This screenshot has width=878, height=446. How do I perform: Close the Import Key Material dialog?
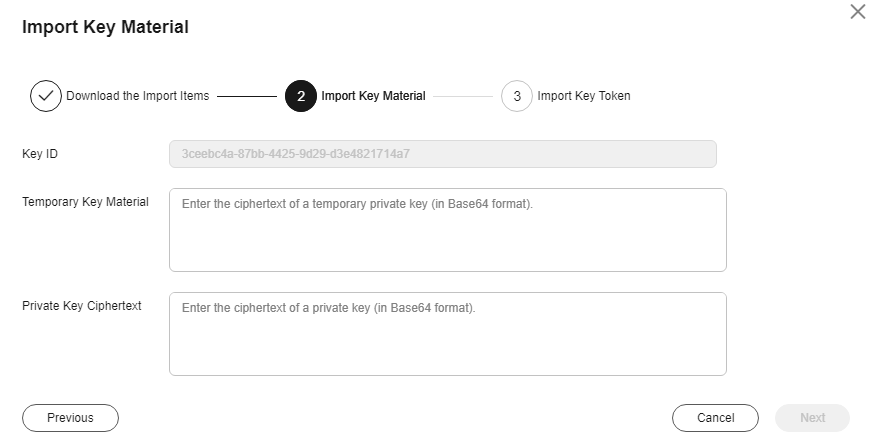click(857, 12)
